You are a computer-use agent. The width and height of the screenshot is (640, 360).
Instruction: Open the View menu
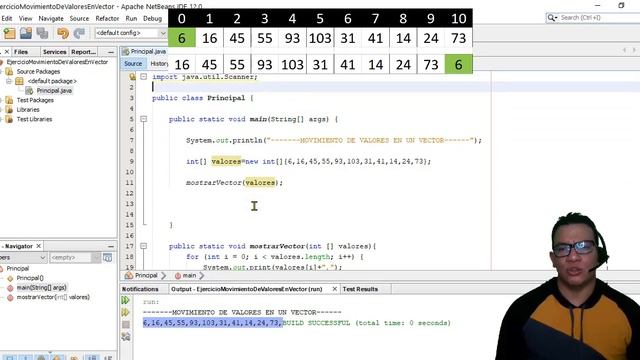(25, 18)
